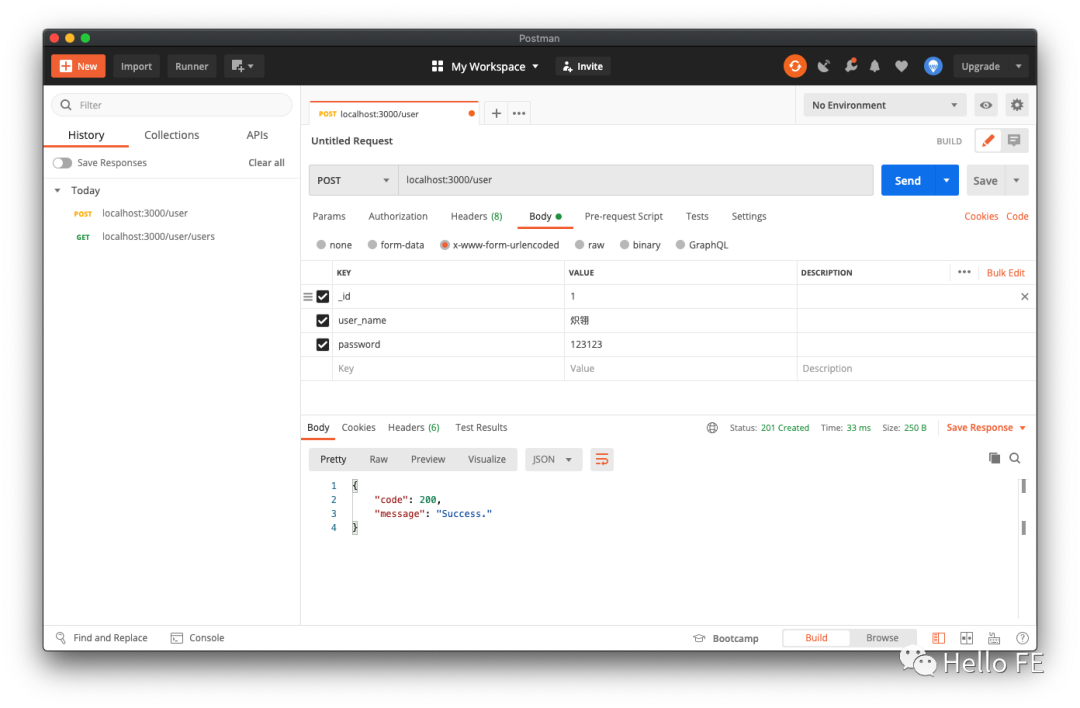Open the tab options ellipsis
Screen dimensions: 1080x708
pos(519,113)
